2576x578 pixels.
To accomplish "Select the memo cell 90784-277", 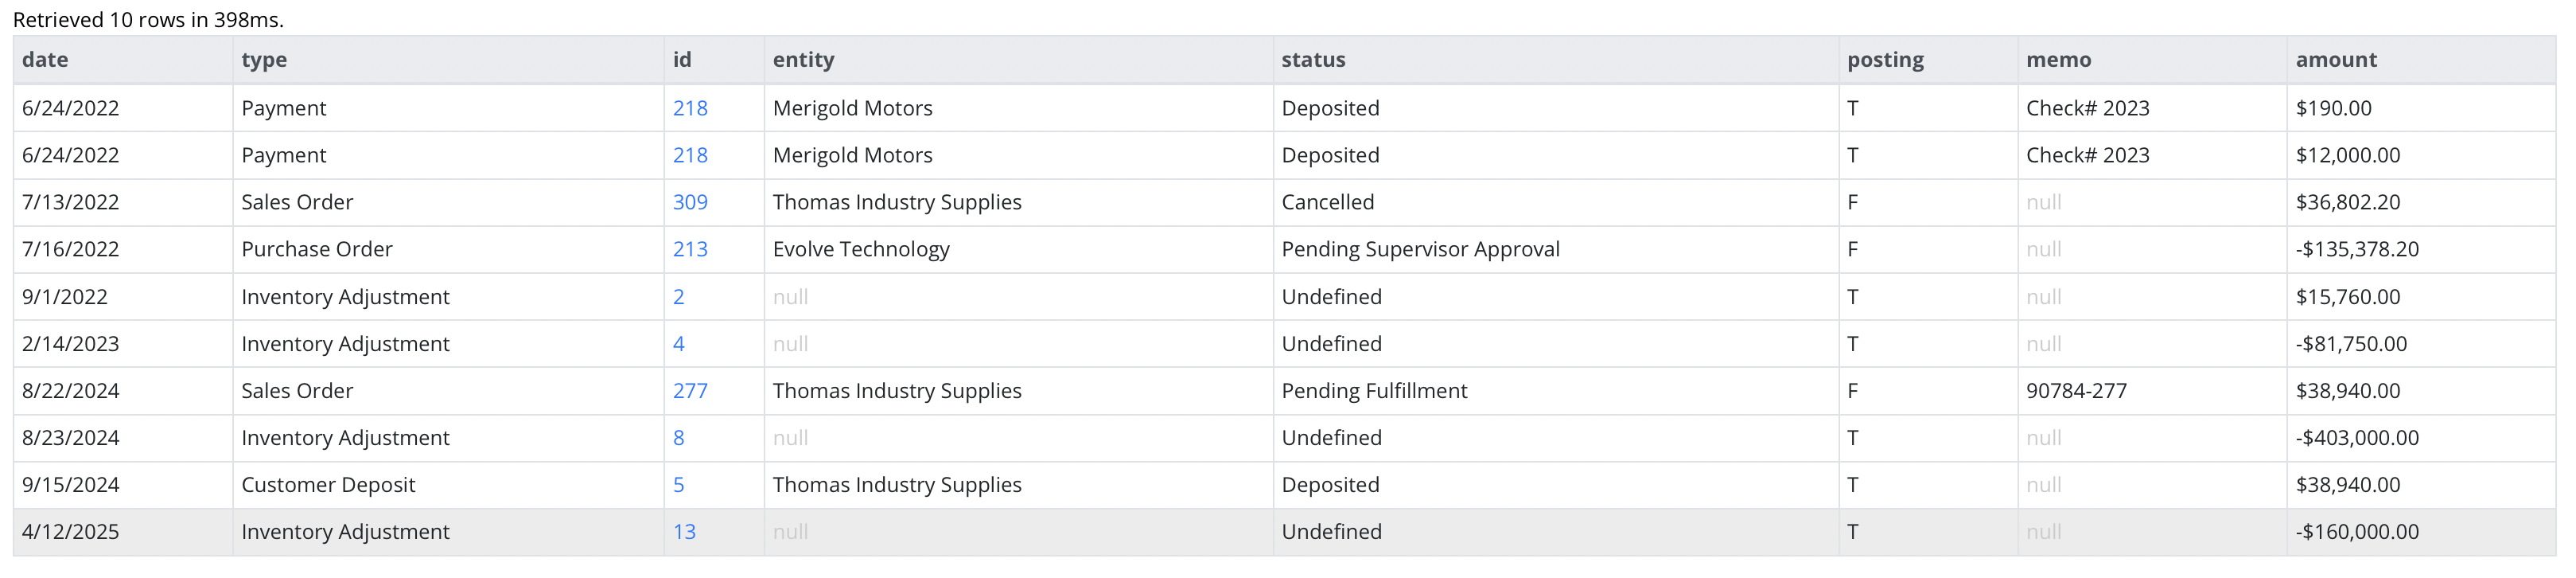I will [x=2152, y=391].
